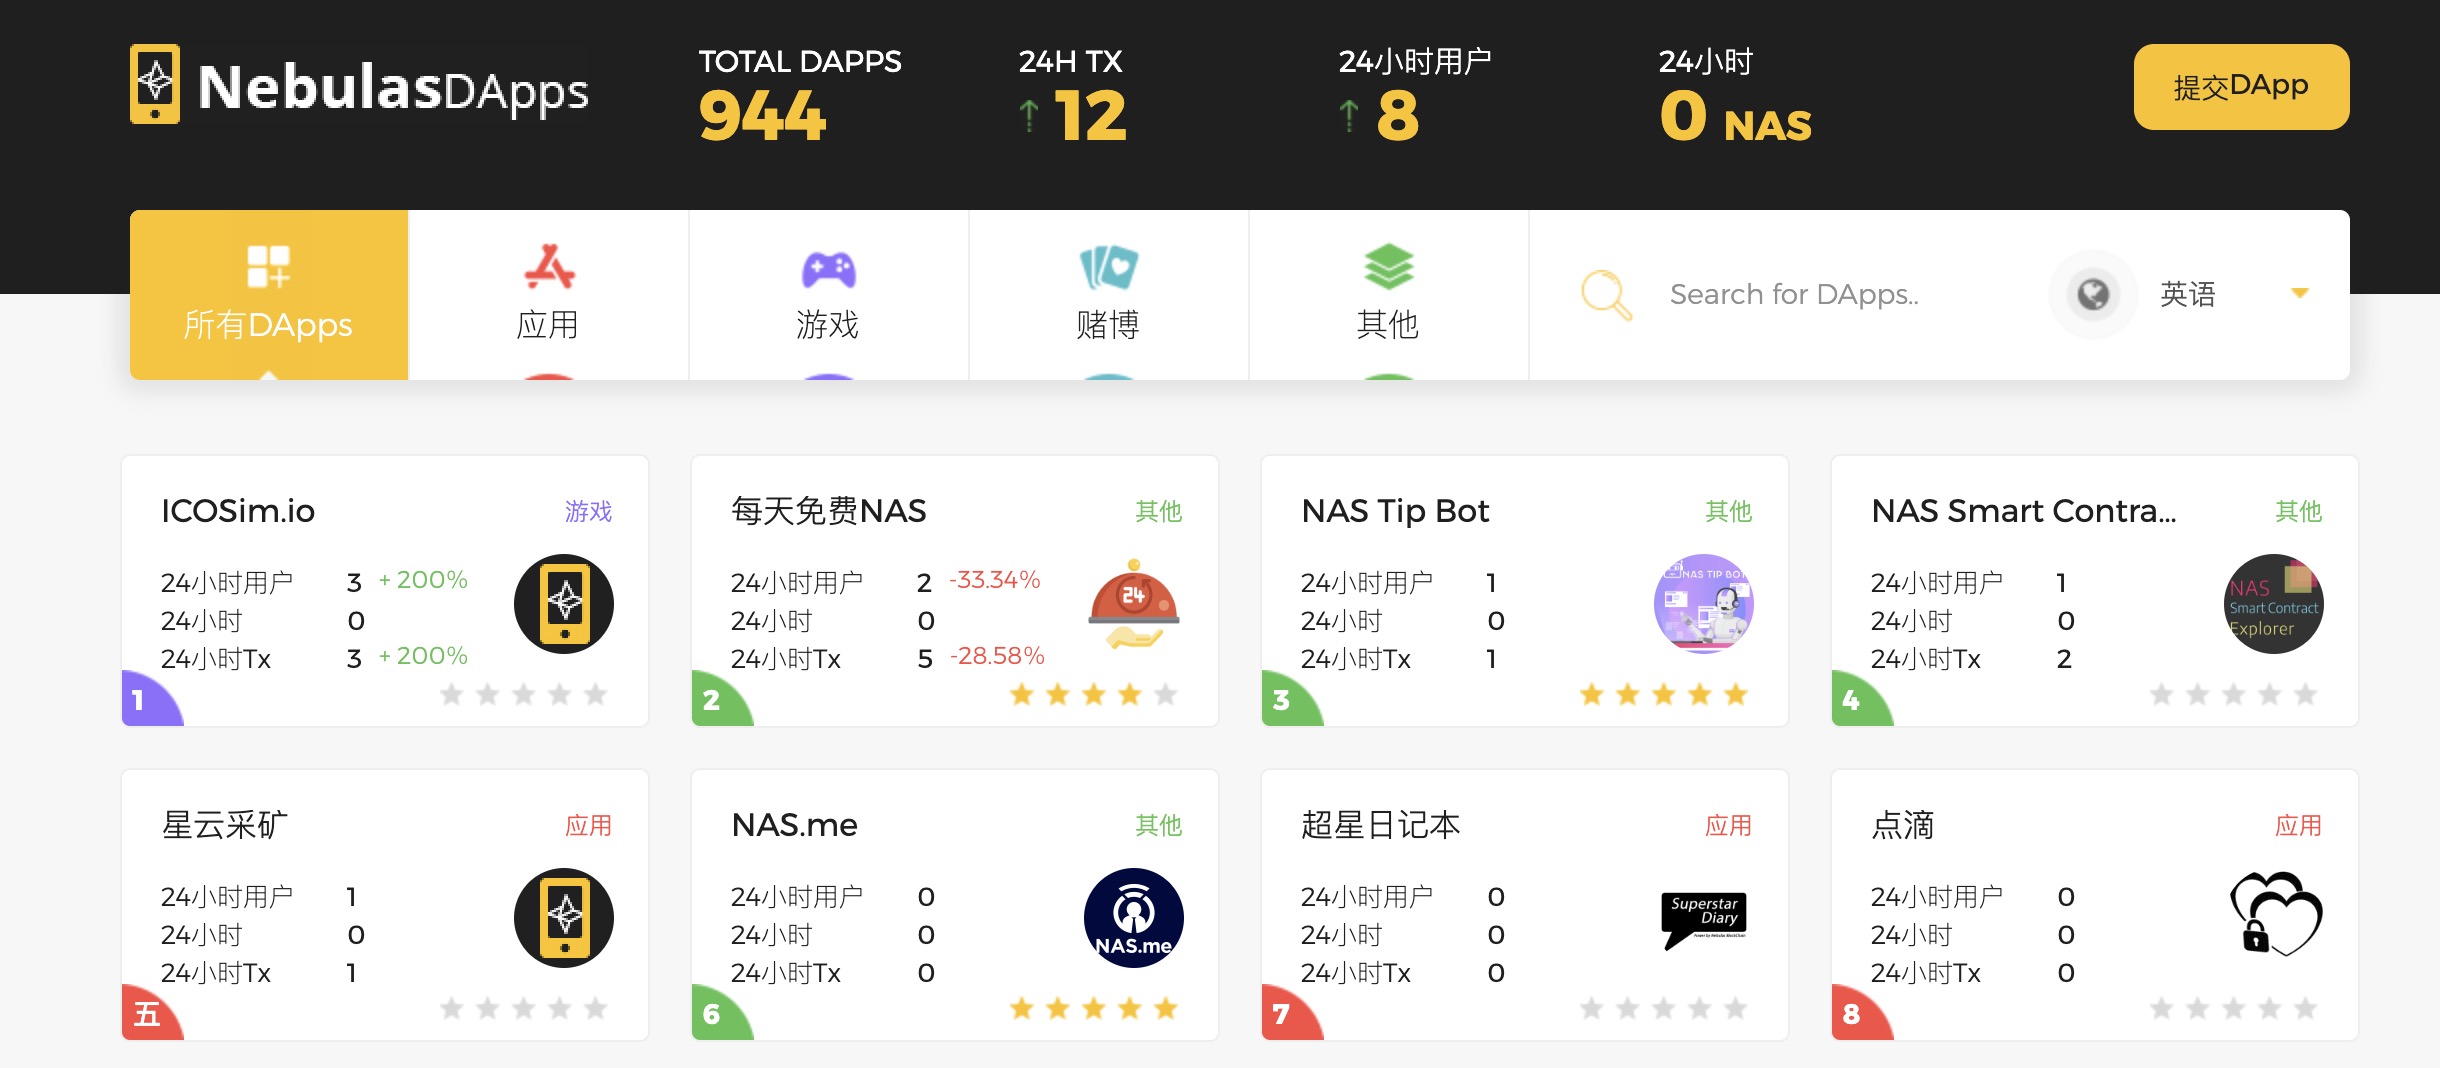Click rank badge 7 on 超星日记本
Screen dimensions: 2440x1068
pyautogui.click(x=1290, y=1012)
